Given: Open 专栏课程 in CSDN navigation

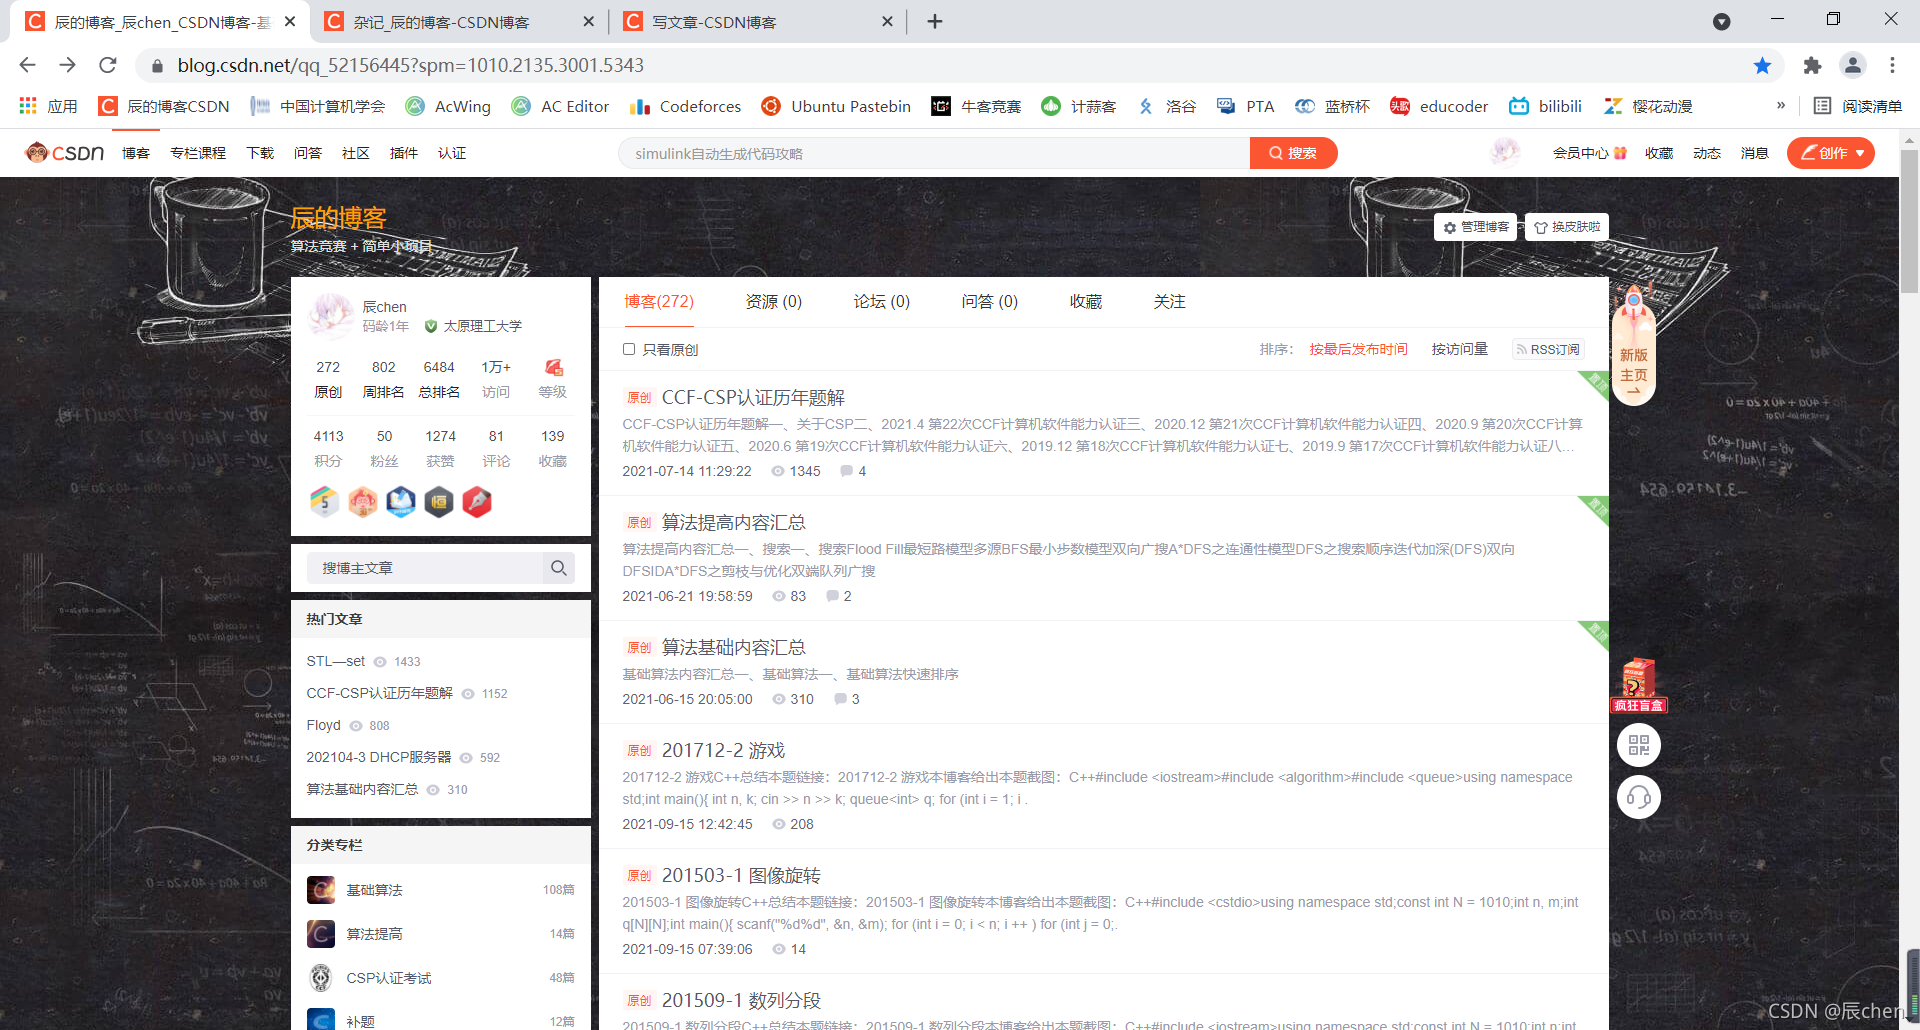Looking at the screenshot, I should tap(198, 153).
